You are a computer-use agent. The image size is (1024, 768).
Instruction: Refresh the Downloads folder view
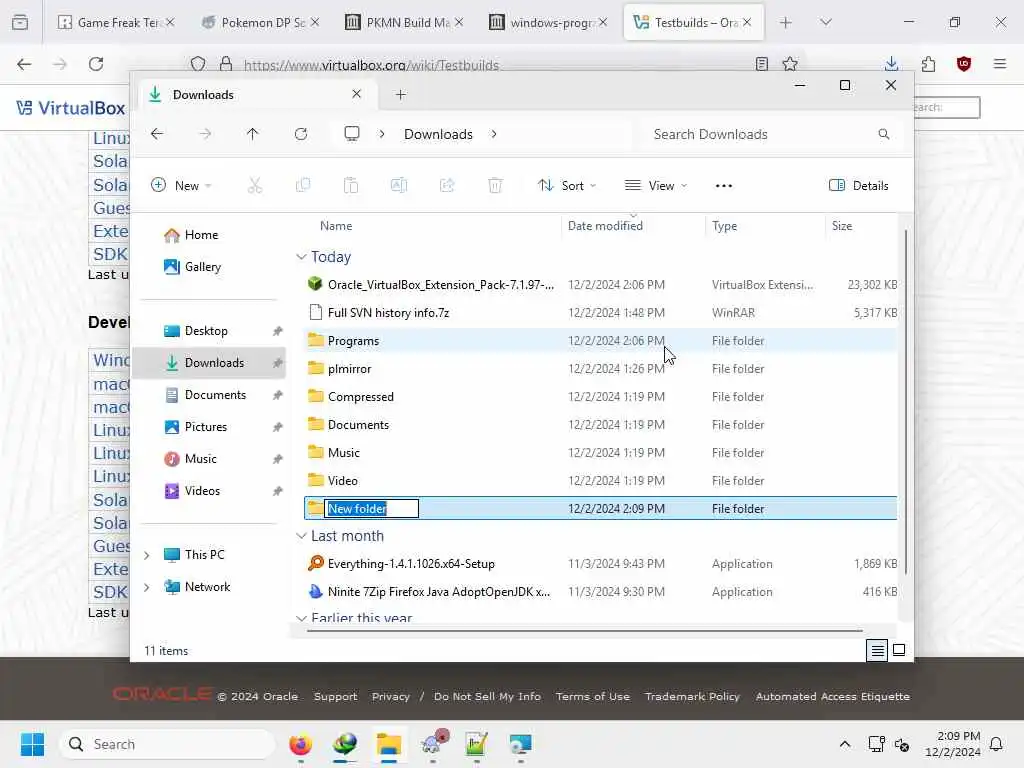pyautogui.click(x=301, y=134)
